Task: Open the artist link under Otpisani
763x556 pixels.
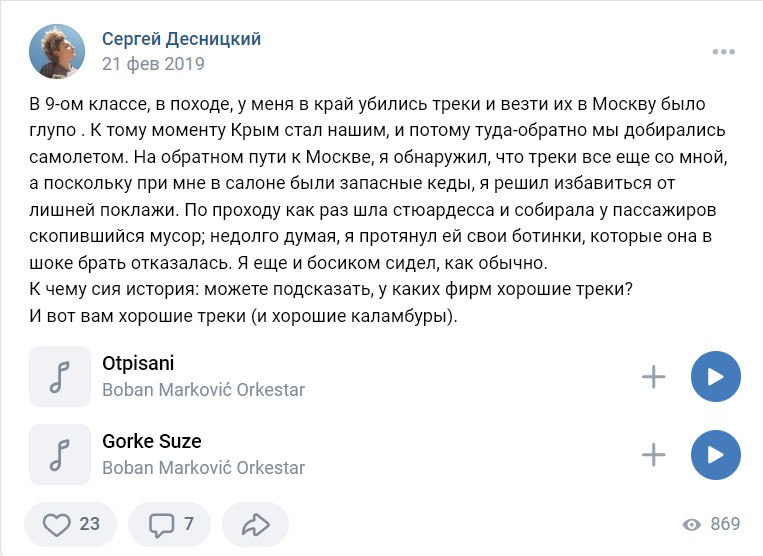Action: tap(203, 390)
